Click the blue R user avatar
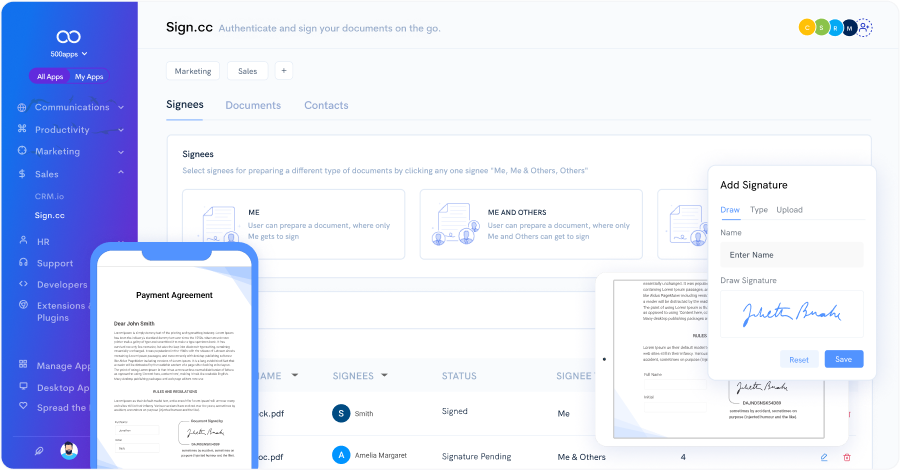Screen dimensions: 900x470 pos(836,28)
